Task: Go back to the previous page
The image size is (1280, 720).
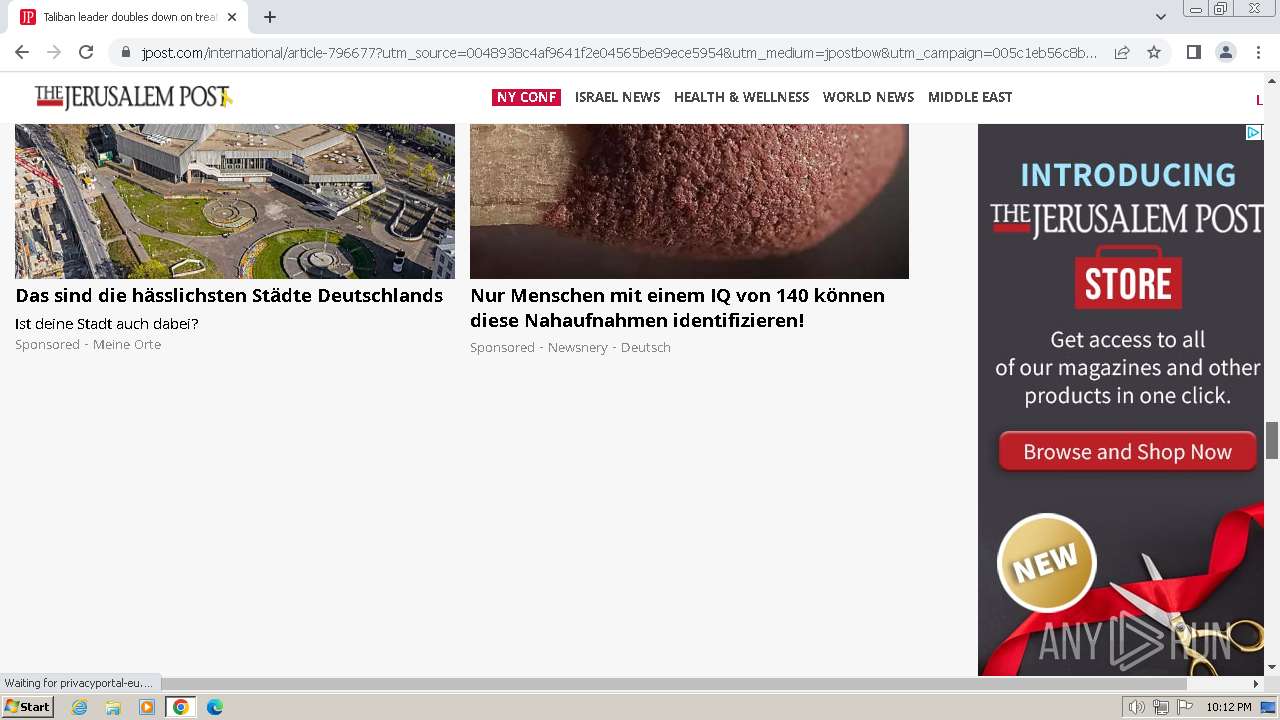Action: (x=22, y=52)
